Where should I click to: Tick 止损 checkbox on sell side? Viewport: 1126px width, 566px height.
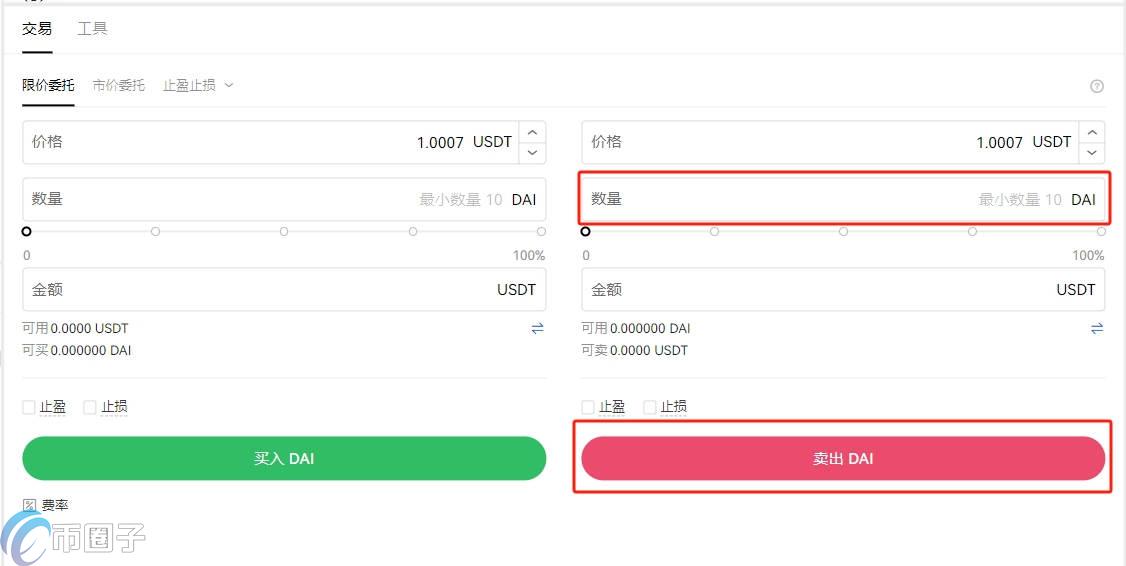[649, 407]
